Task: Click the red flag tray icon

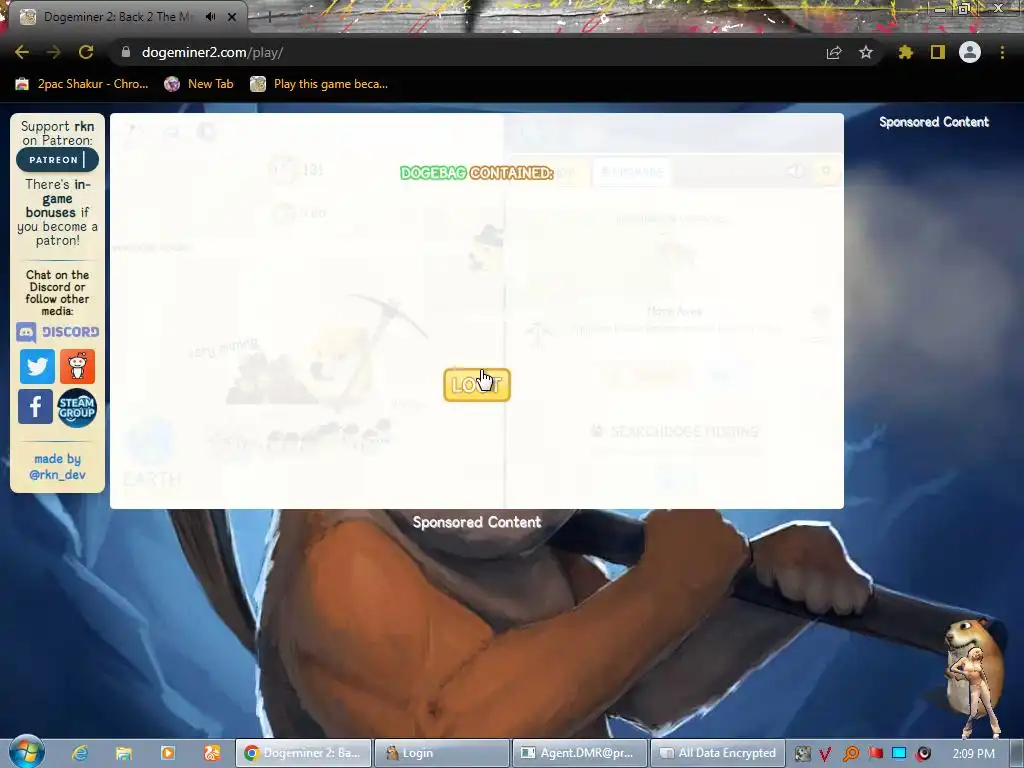Action: pos(875,754)
